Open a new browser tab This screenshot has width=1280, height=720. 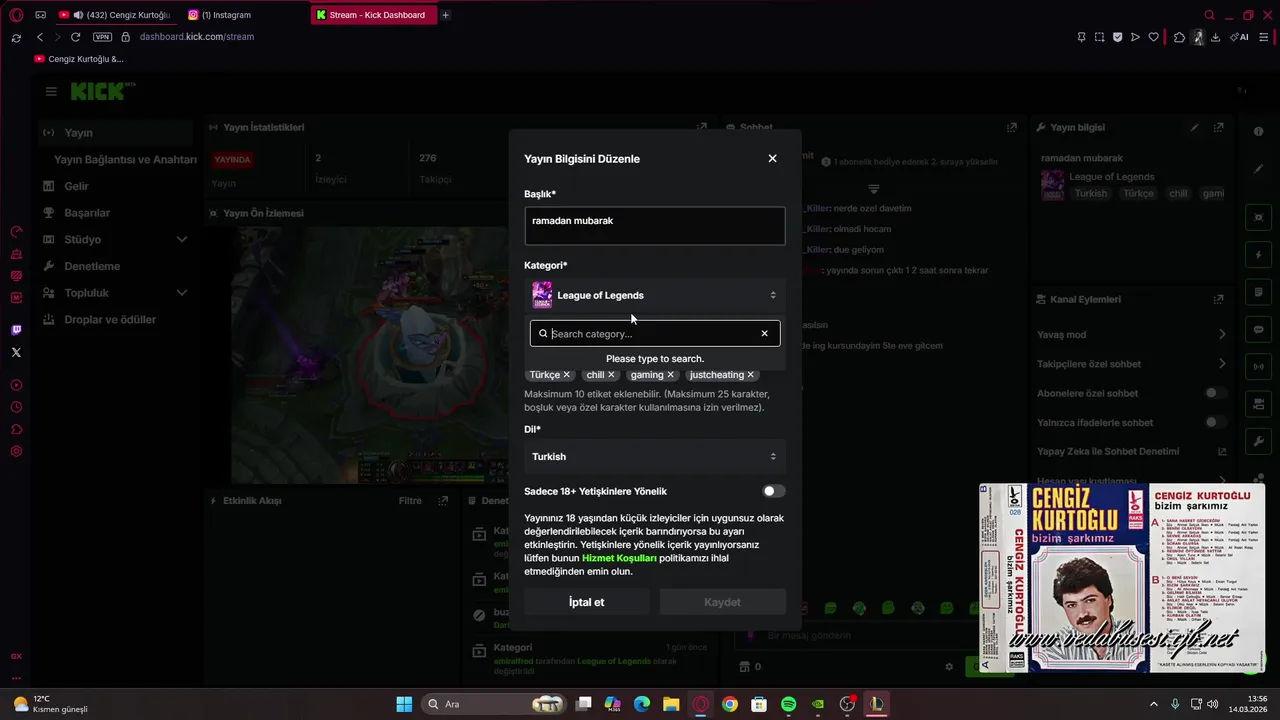coord(446,15)
